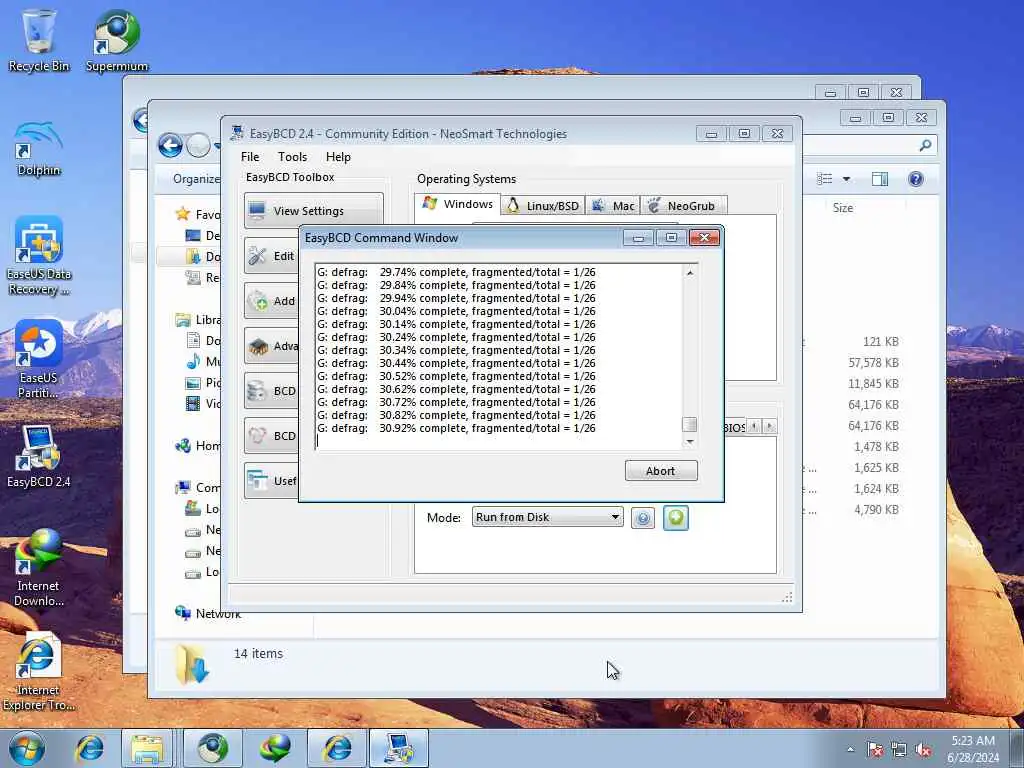This screenshot has width=1024, height=768.
Task: Click the Windows Start button
Action: 27,748
